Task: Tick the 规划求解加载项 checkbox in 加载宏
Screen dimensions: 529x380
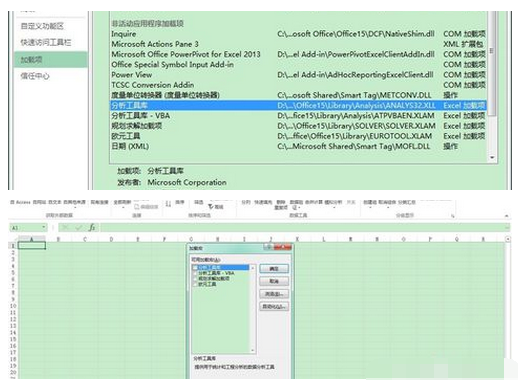Action: click(195, 279)
